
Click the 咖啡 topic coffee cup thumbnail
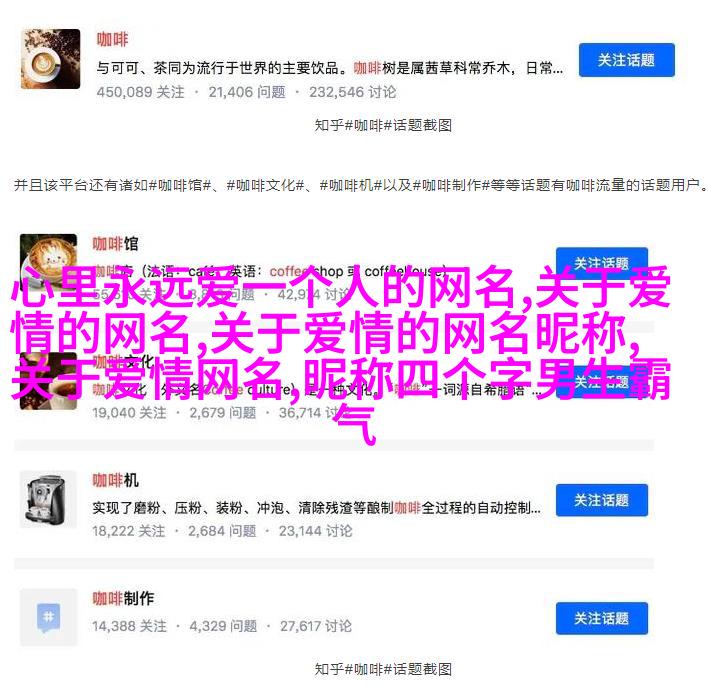click(x=51, y=59)
